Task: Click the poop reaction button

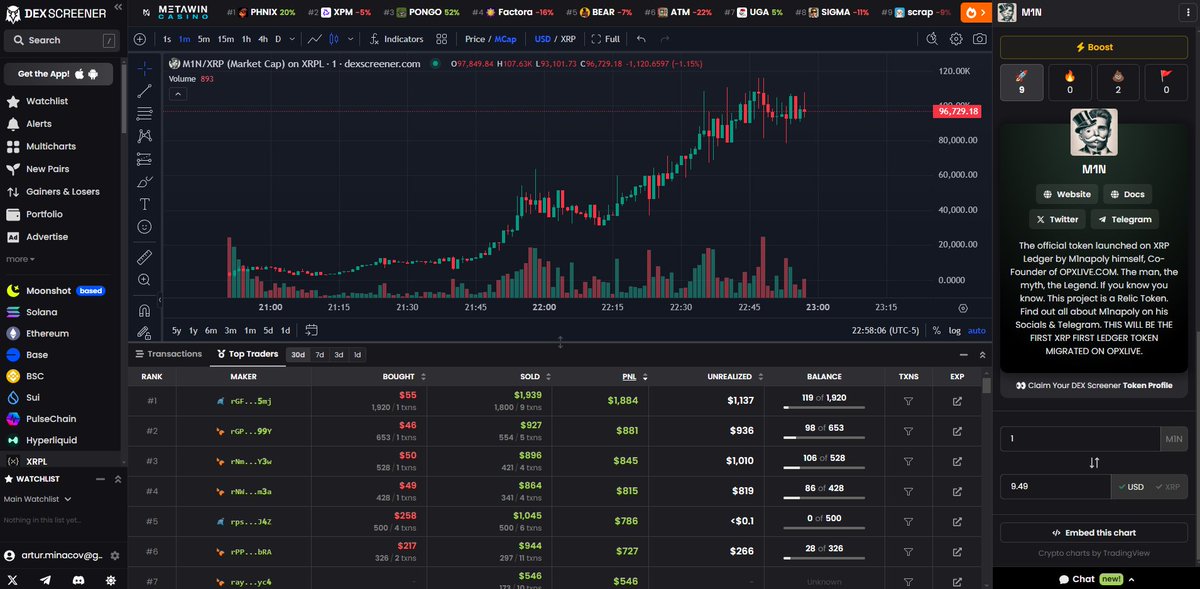Action: [1118, 82]
